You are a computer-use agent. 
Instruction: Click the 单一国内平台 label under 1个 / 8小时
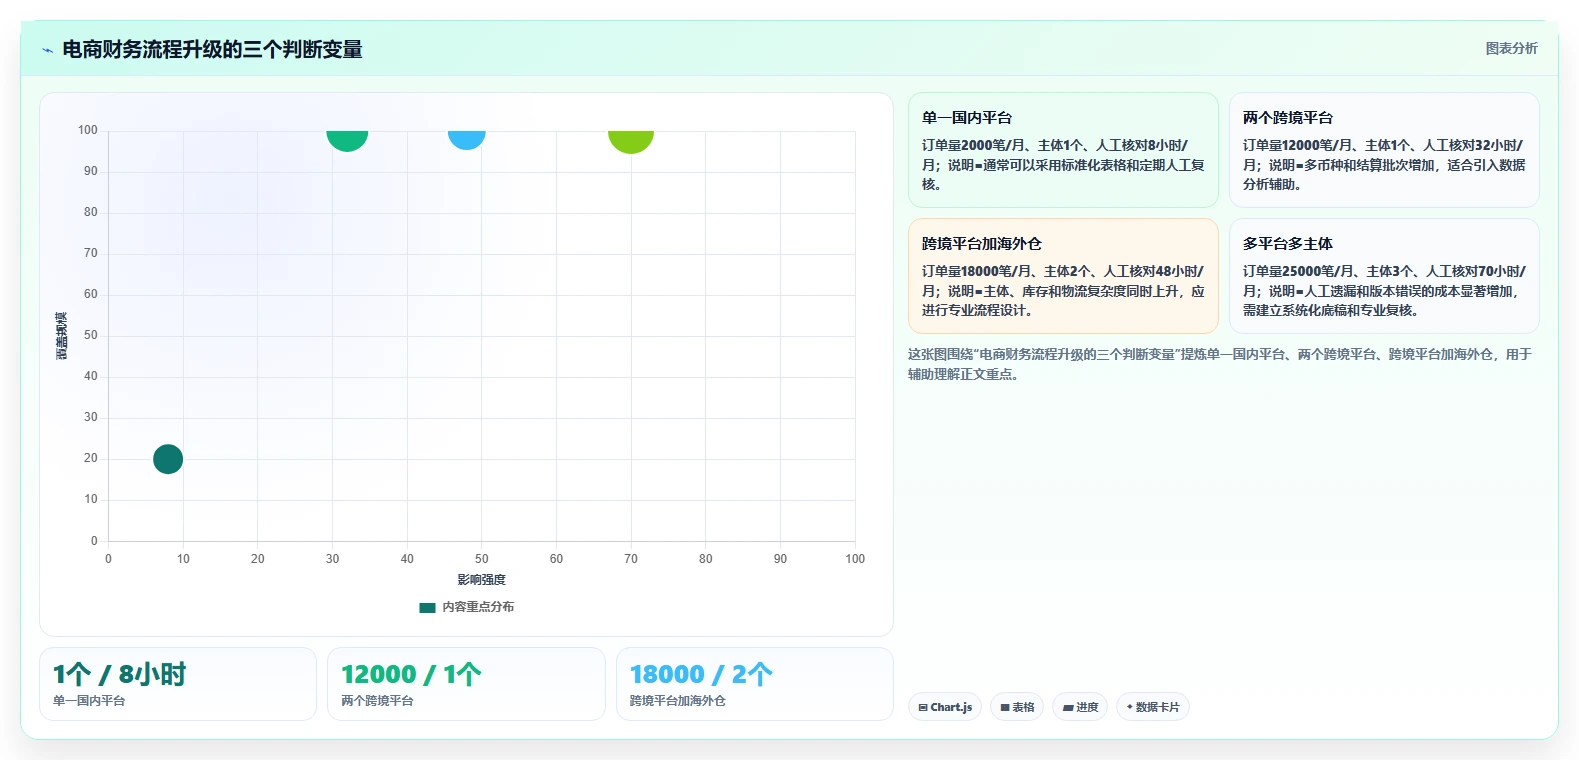click(89, 701)
